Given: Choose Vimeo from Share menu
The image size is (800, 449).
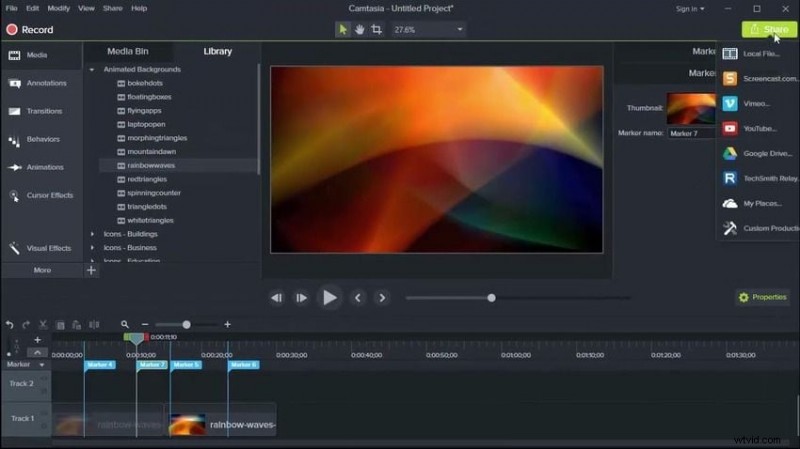Looking at the screenshot, I should coord(759,104).
